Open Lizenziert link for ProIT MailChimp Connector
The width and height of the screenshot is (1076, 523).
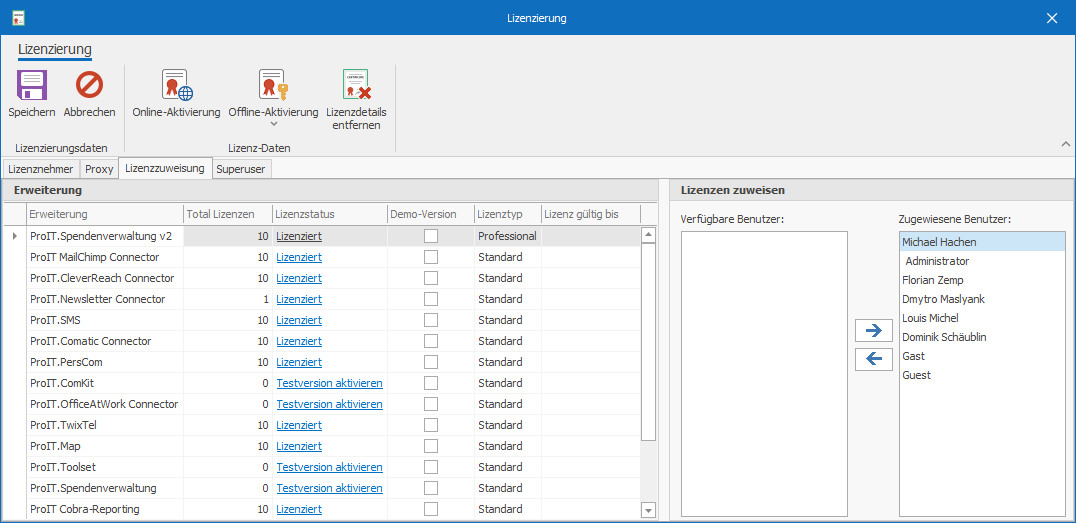(299, 257)
